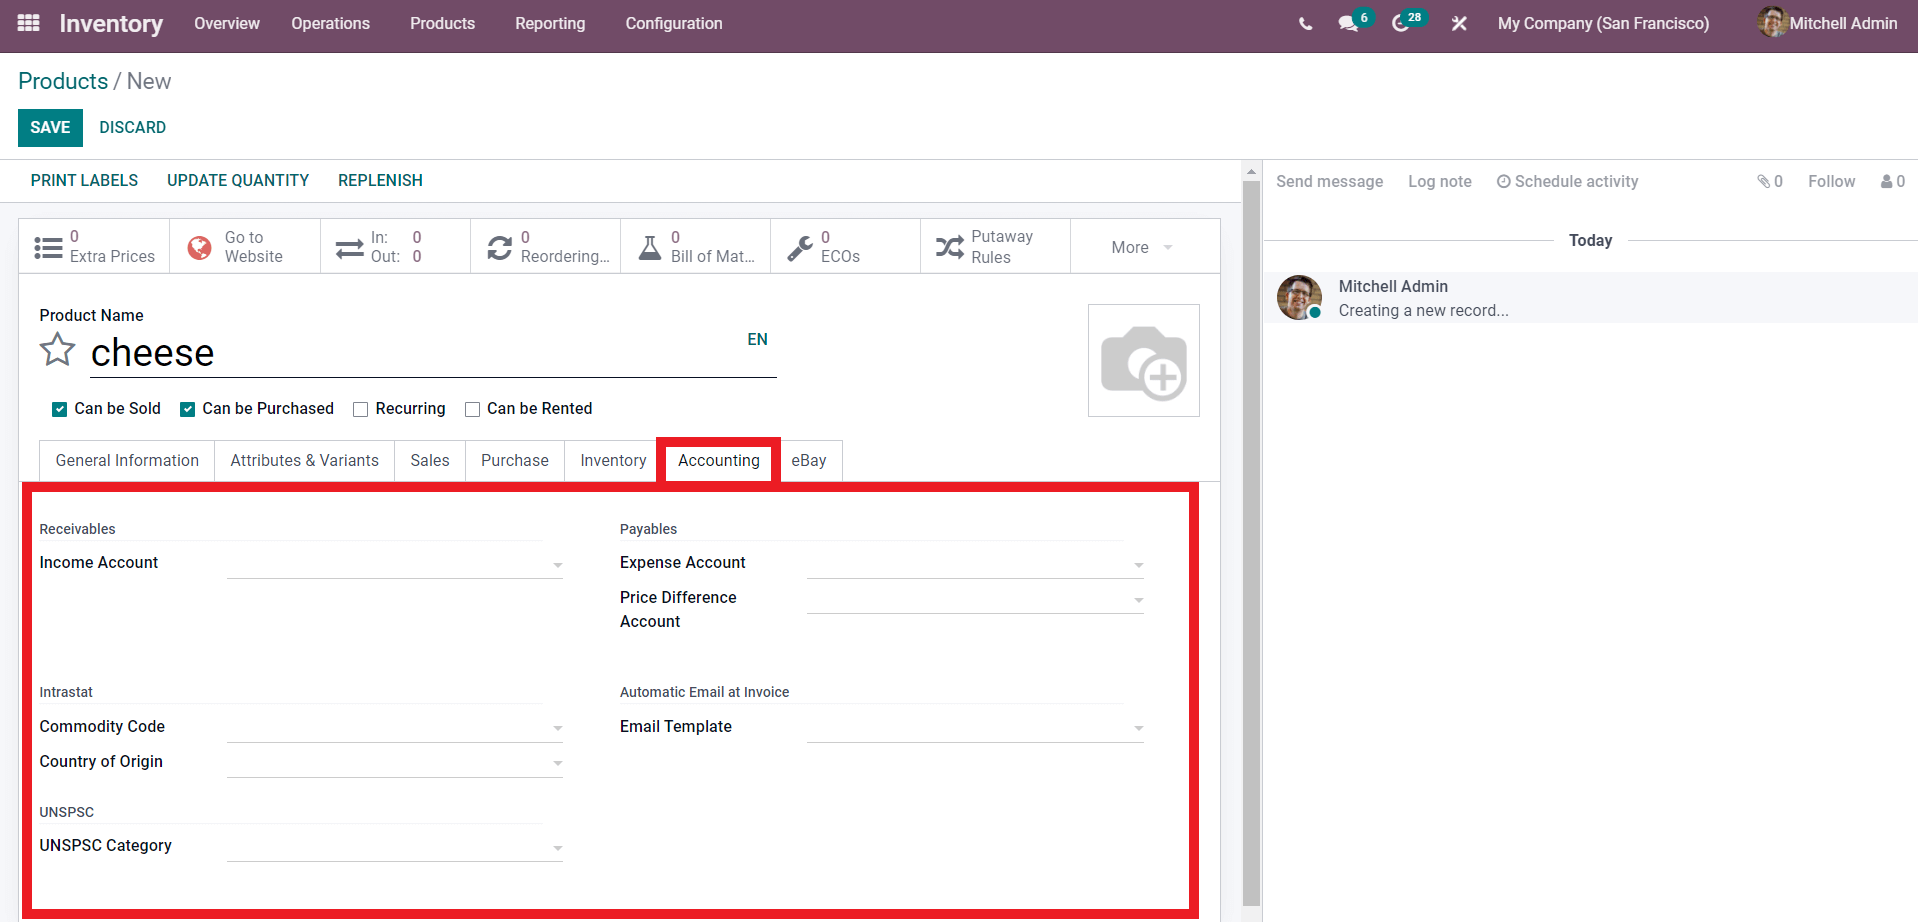Open the Reporting menu

click(550, 23)
